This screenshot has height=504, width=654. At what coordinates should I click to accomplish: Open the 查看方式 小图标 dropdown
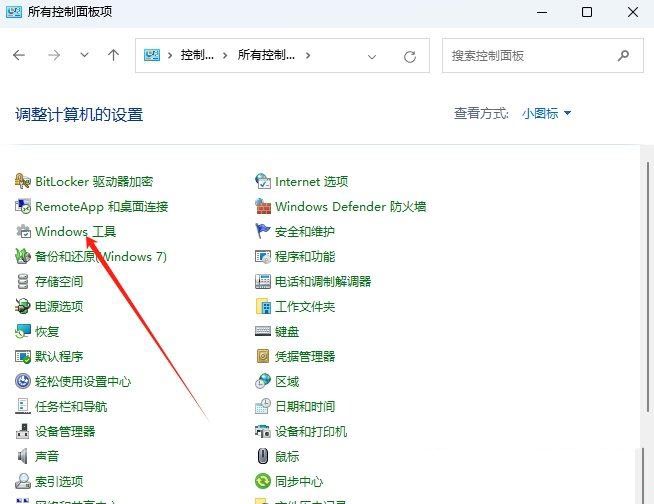(x=546, y=114)
